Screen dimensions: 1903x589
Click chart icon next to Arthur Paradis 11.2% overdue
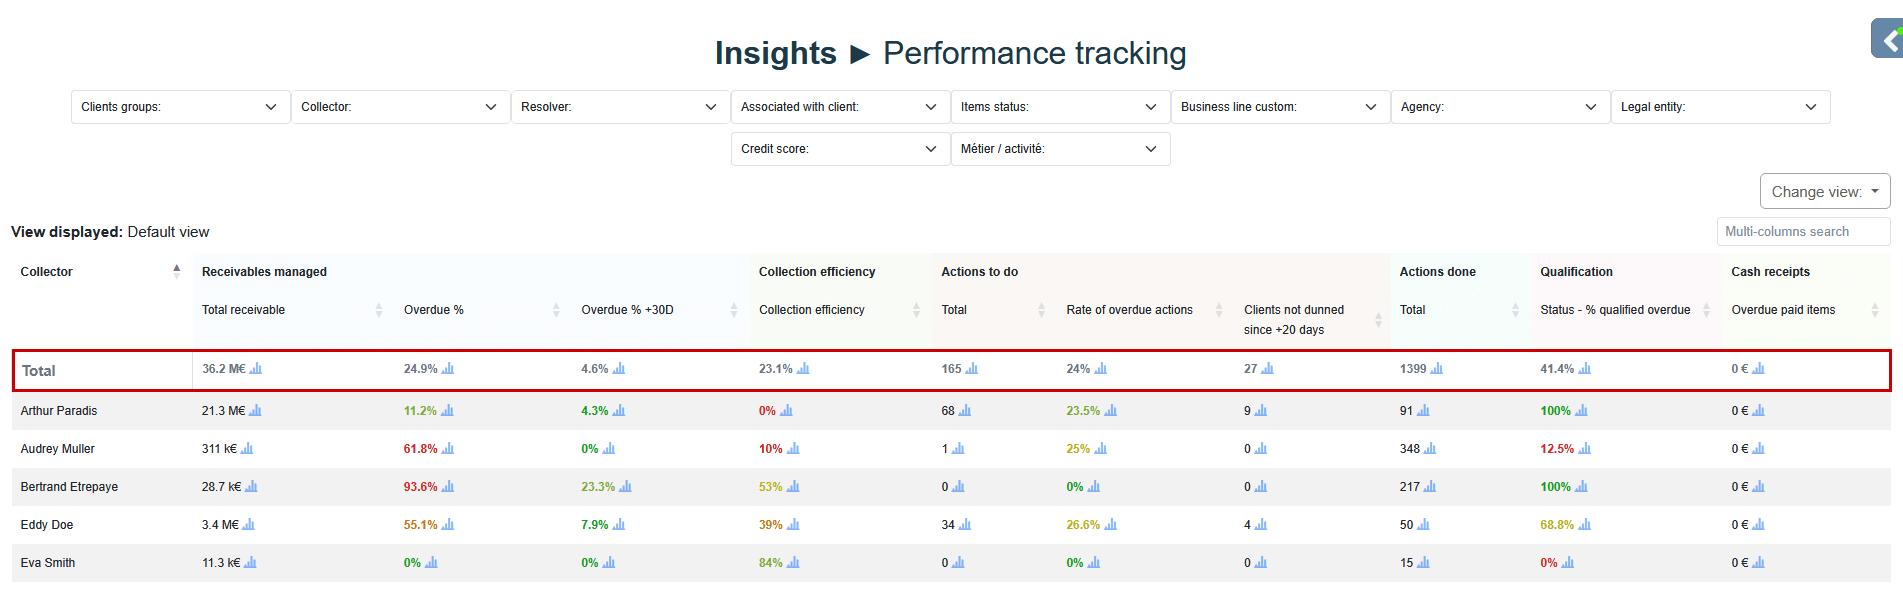pos(447,411)
